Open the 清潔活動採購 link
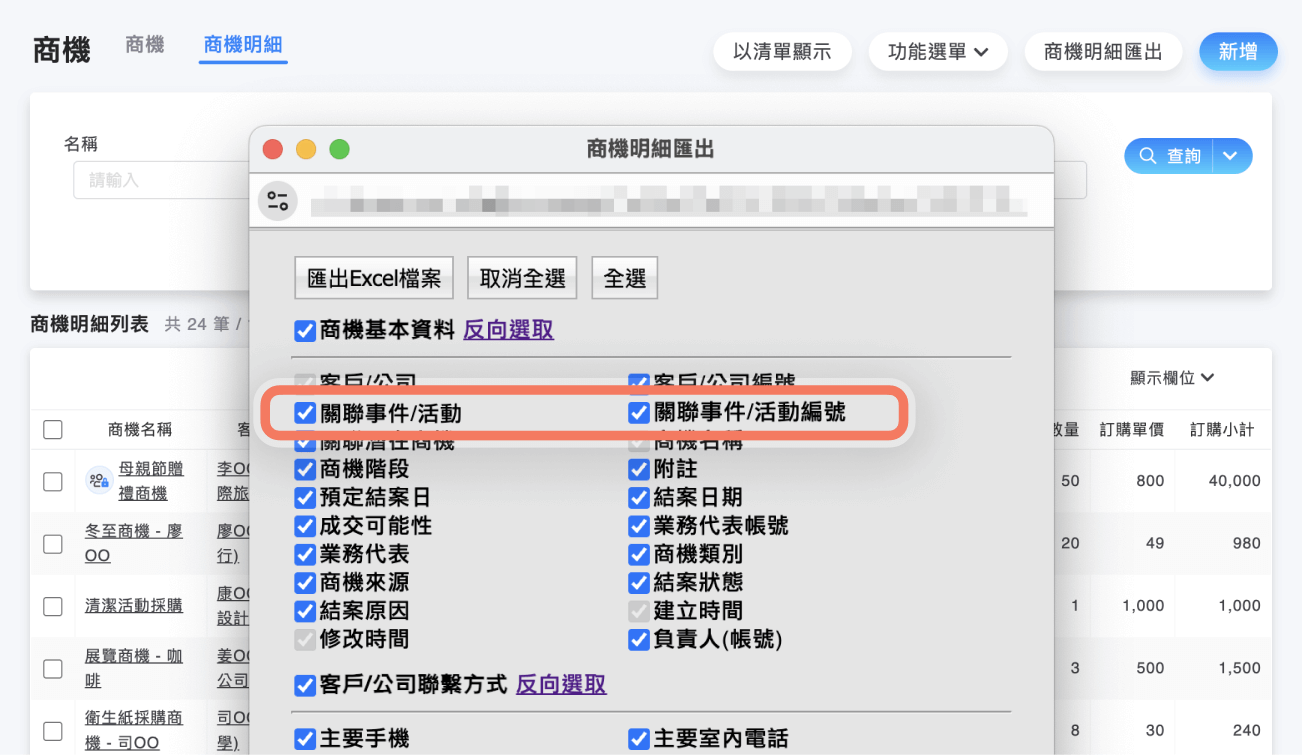 134,606
